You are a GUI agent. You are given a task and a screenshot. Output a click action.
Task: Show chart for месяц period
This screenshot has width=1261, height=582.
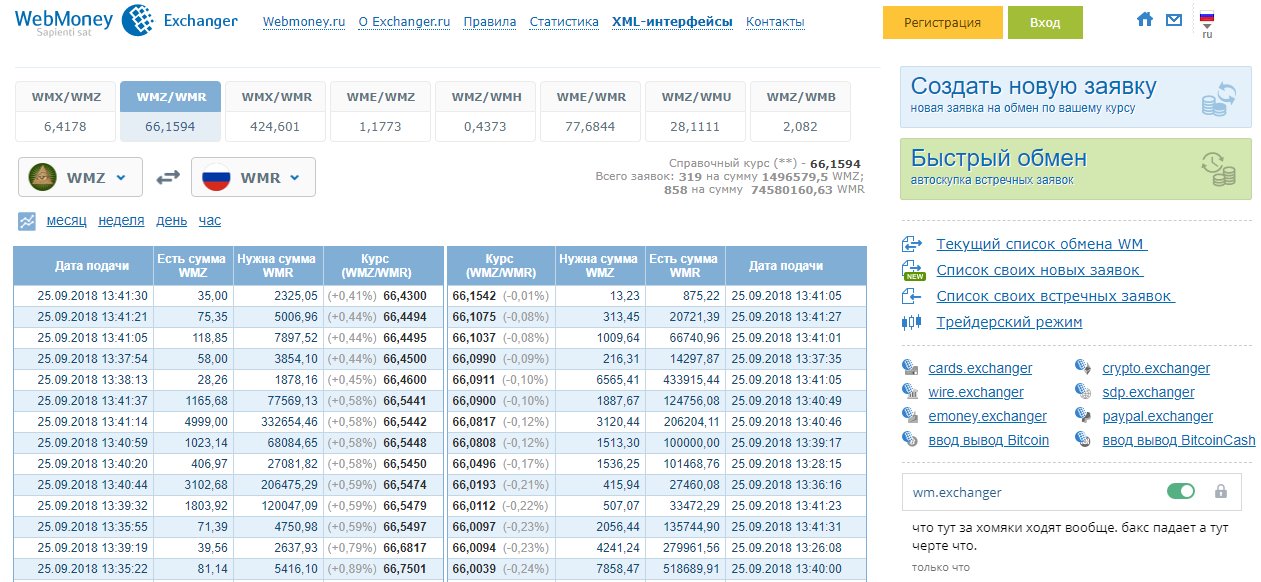[66, 221]
